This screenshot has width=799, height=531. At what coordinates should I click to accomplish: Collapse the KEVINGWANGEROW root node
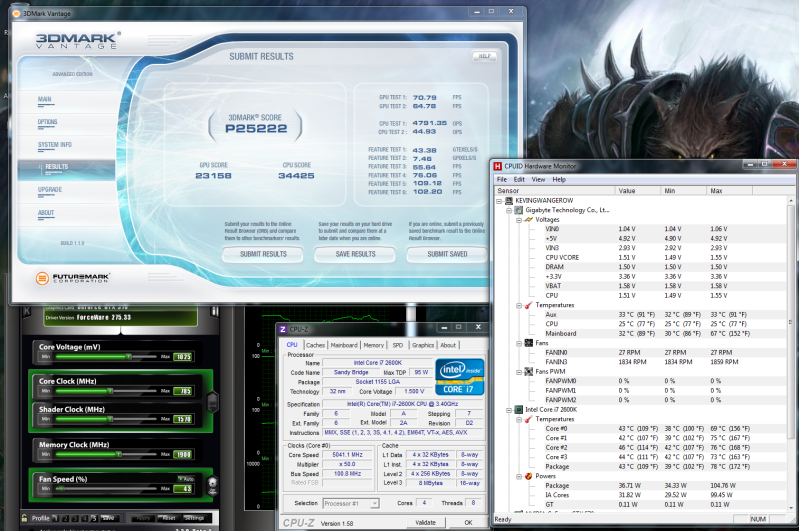[499, 201]
